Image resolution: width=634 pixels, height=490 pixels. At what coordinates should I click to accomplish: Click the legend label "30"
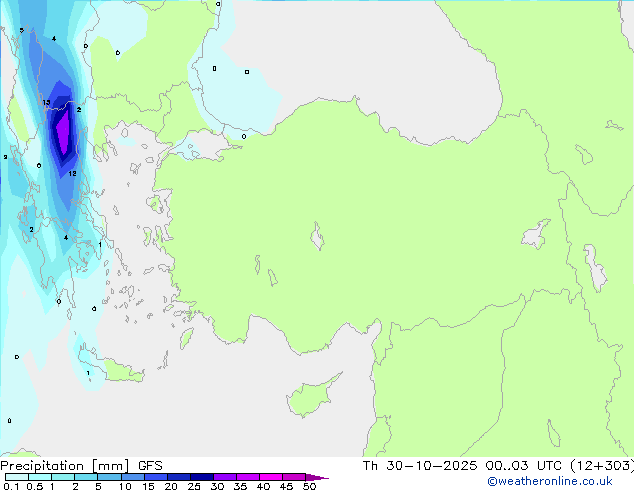point(217,486)
